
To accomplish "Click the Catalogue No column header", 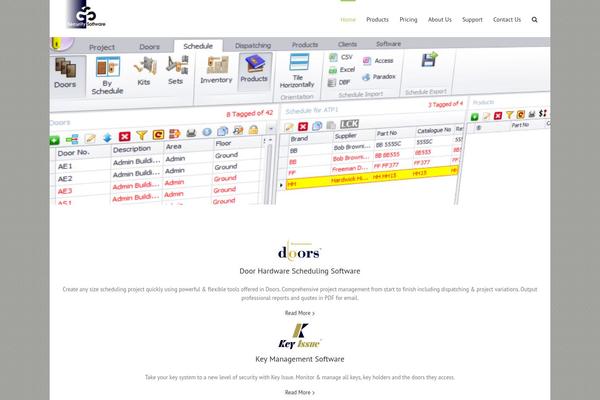I will tap(434, 131).
